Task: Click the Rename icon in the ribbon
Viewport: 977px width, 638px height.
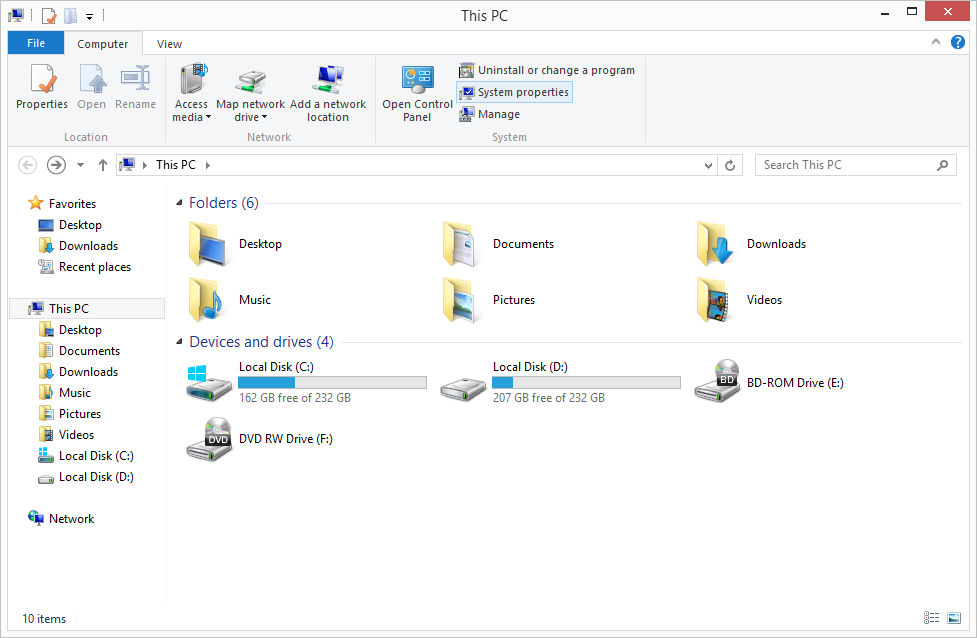Action: click(x=135, y=90)
